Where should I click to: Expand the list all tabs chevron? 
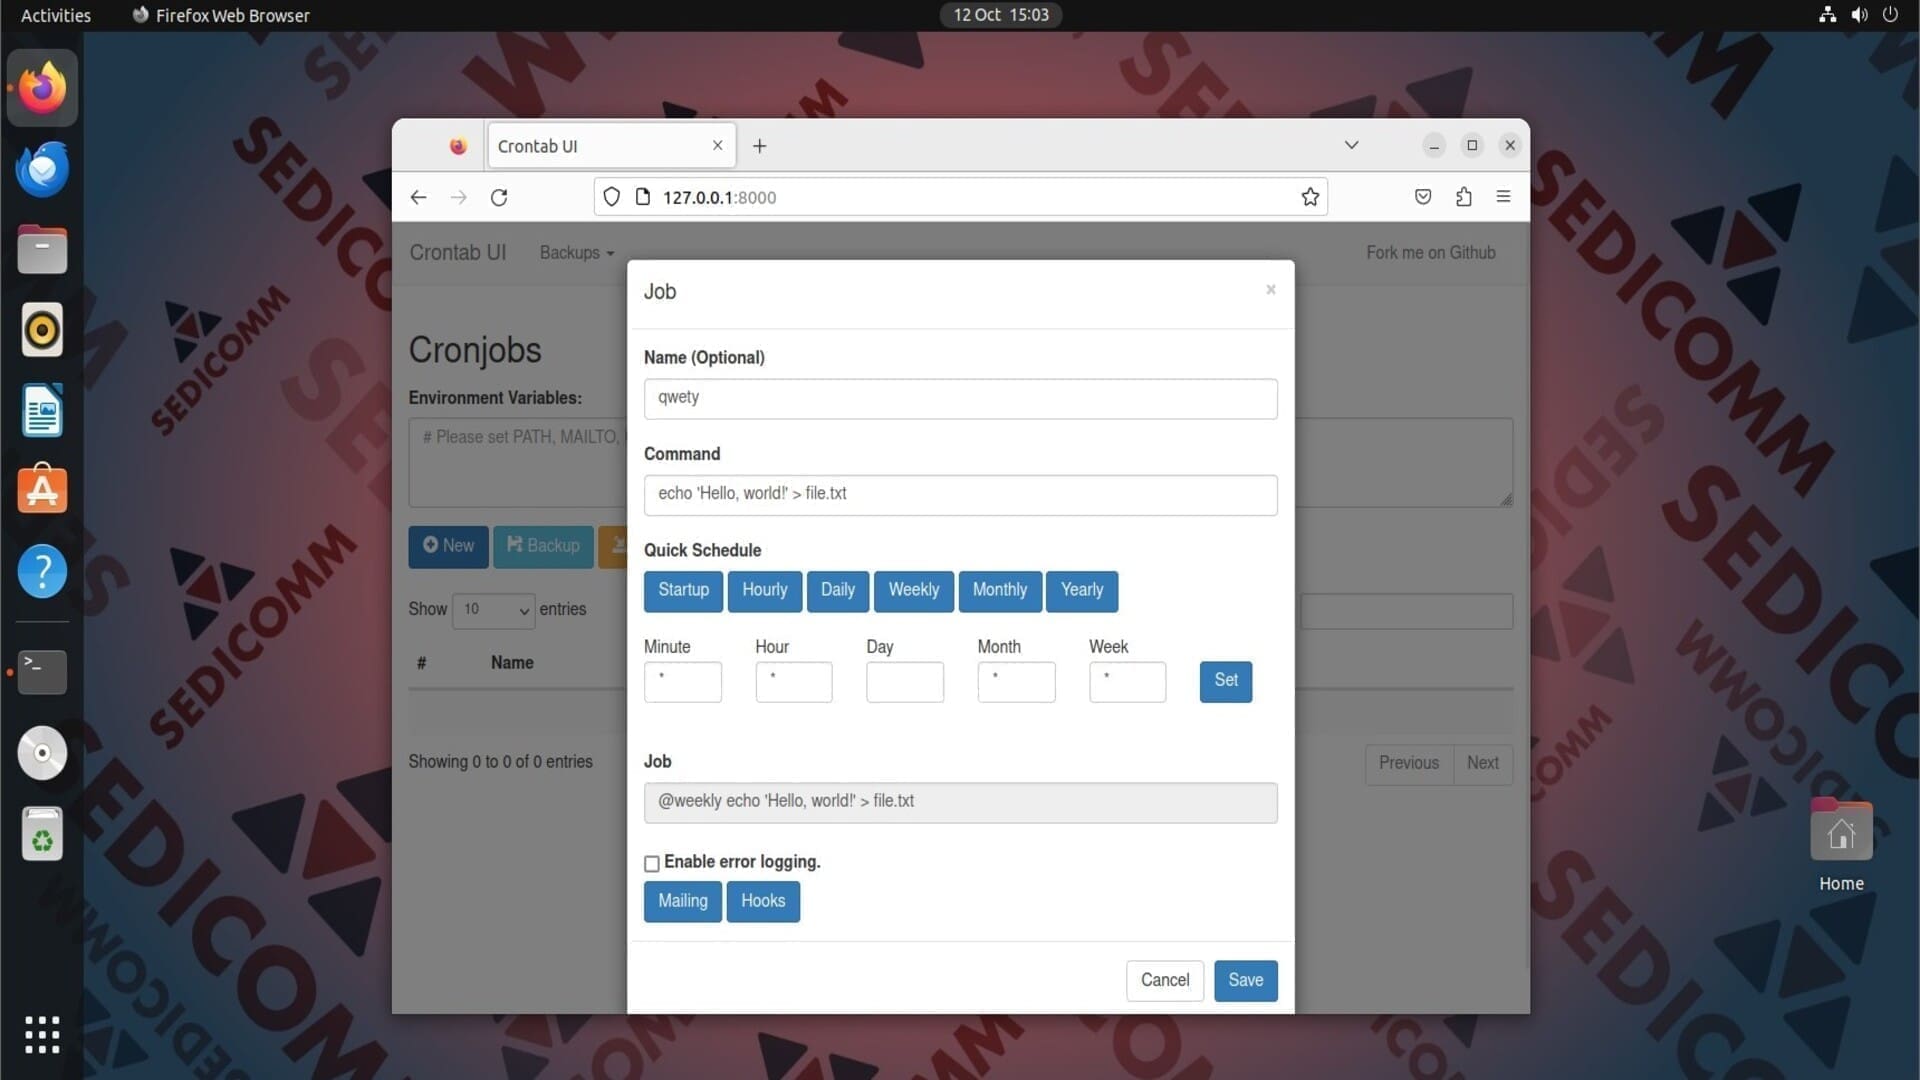[1351, 145]
